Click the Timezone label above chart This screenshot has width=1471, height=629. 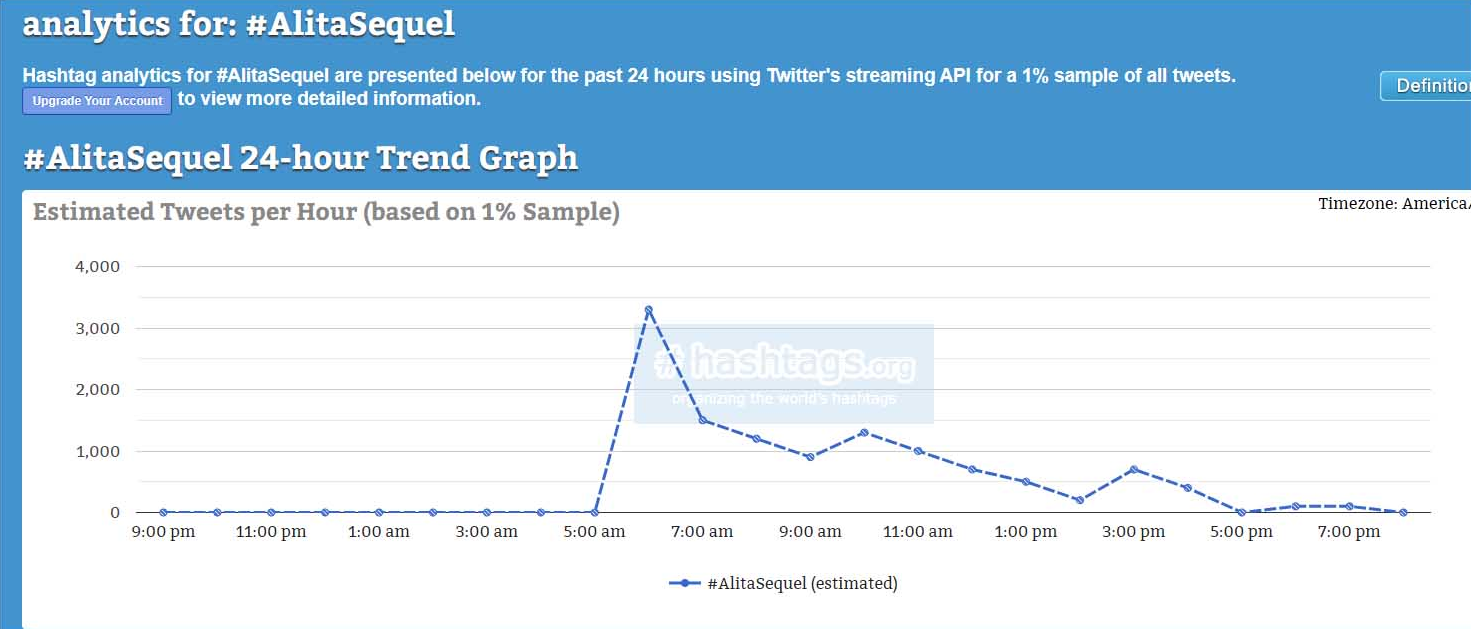1393,204
